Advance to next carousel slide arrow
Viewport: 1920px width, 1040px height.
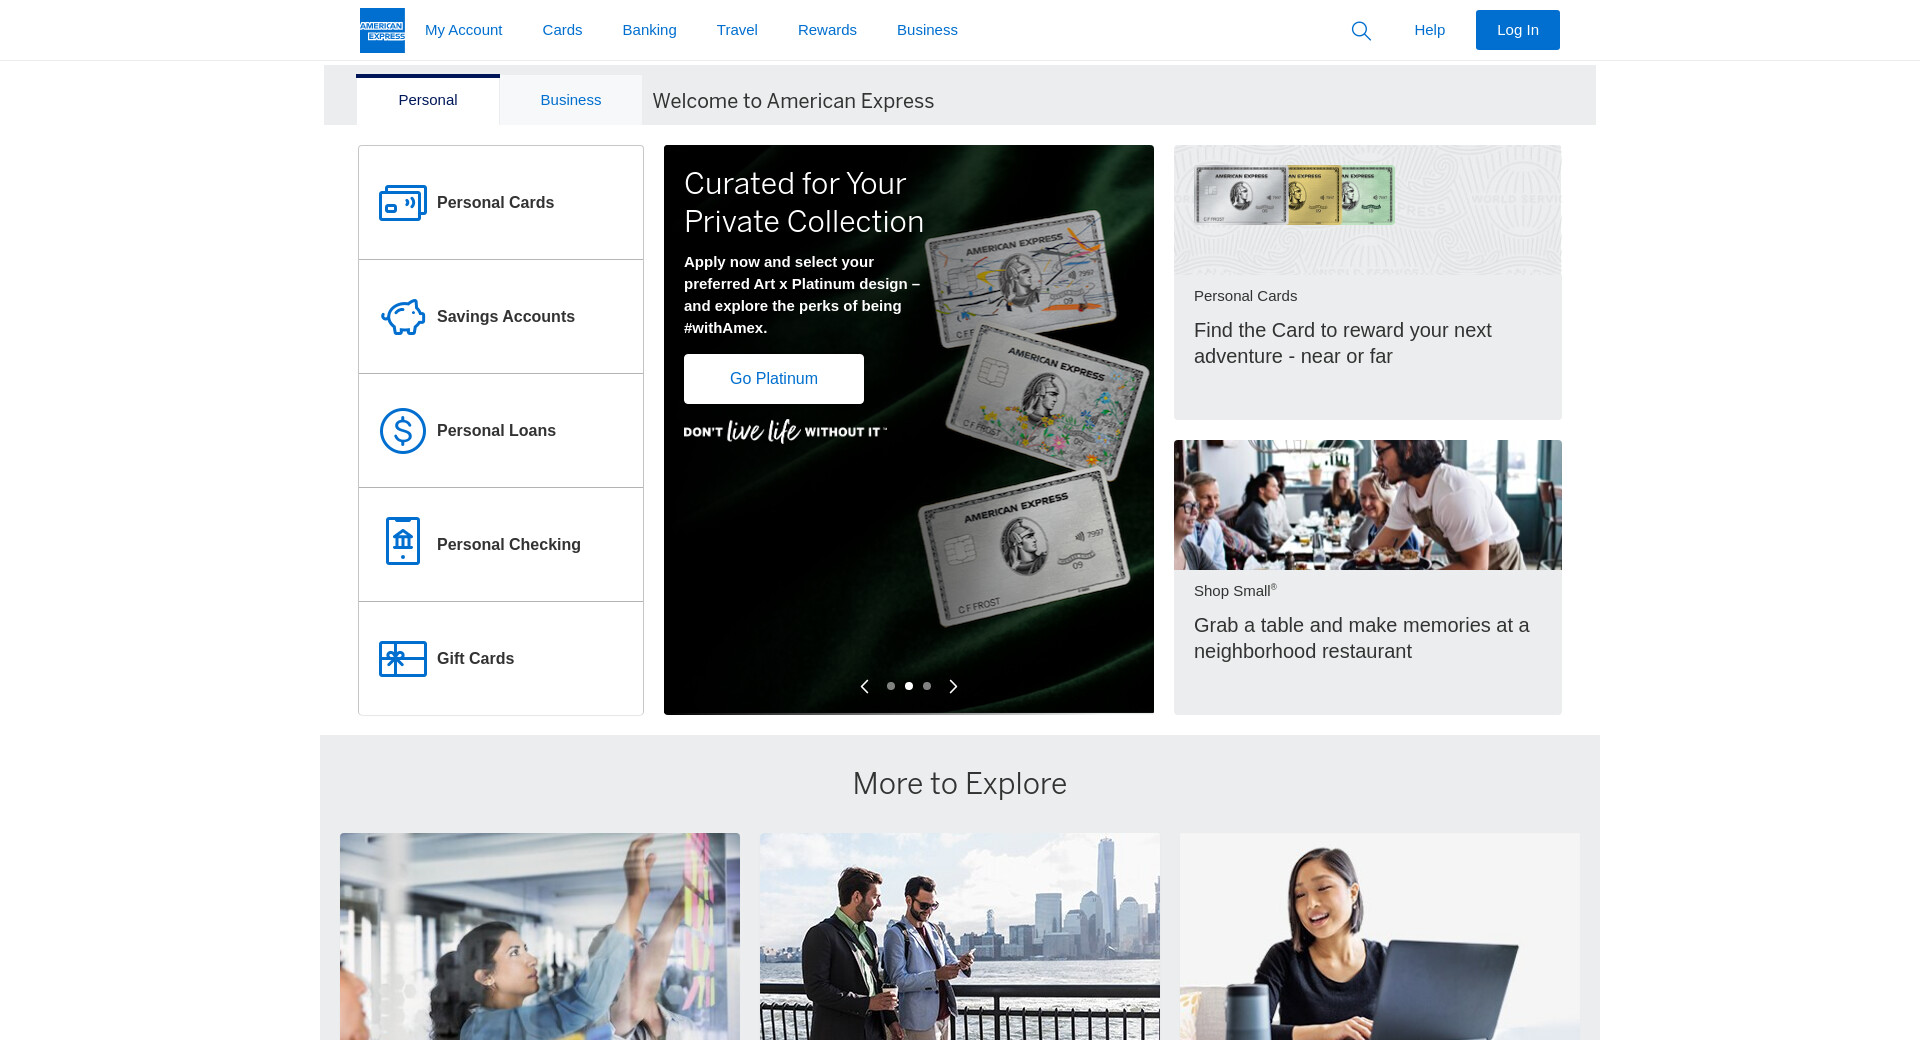(953, 686)
